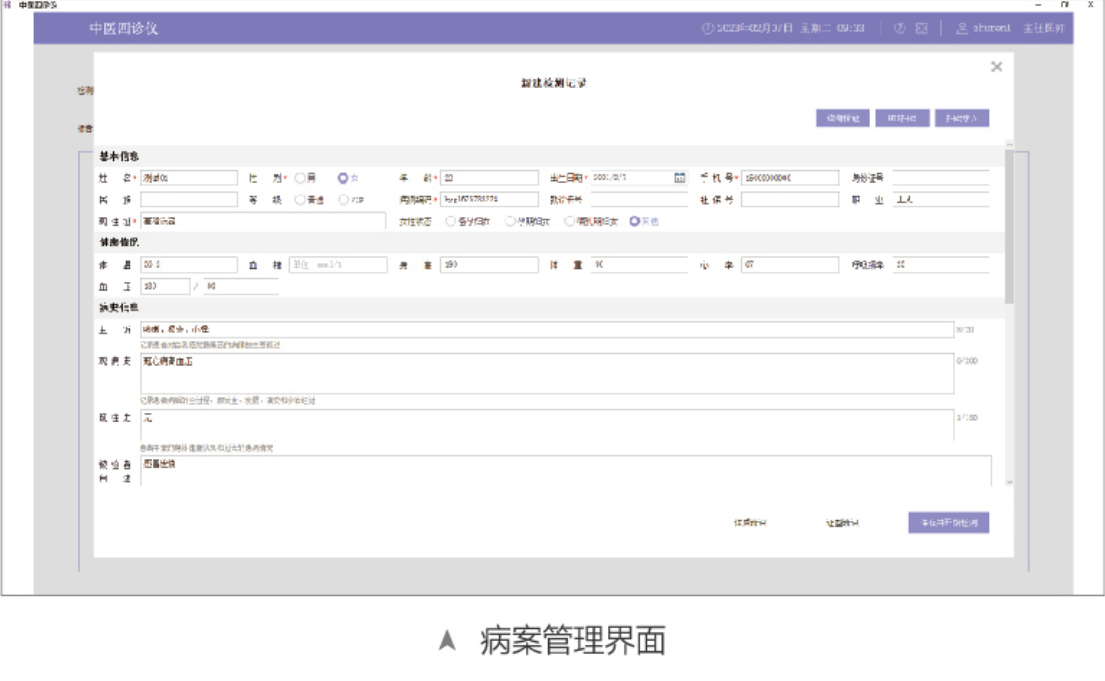Click 保存并开始检测 button
The height and width of the screenshot is (681, 1105).
click(x=949, y=522)
